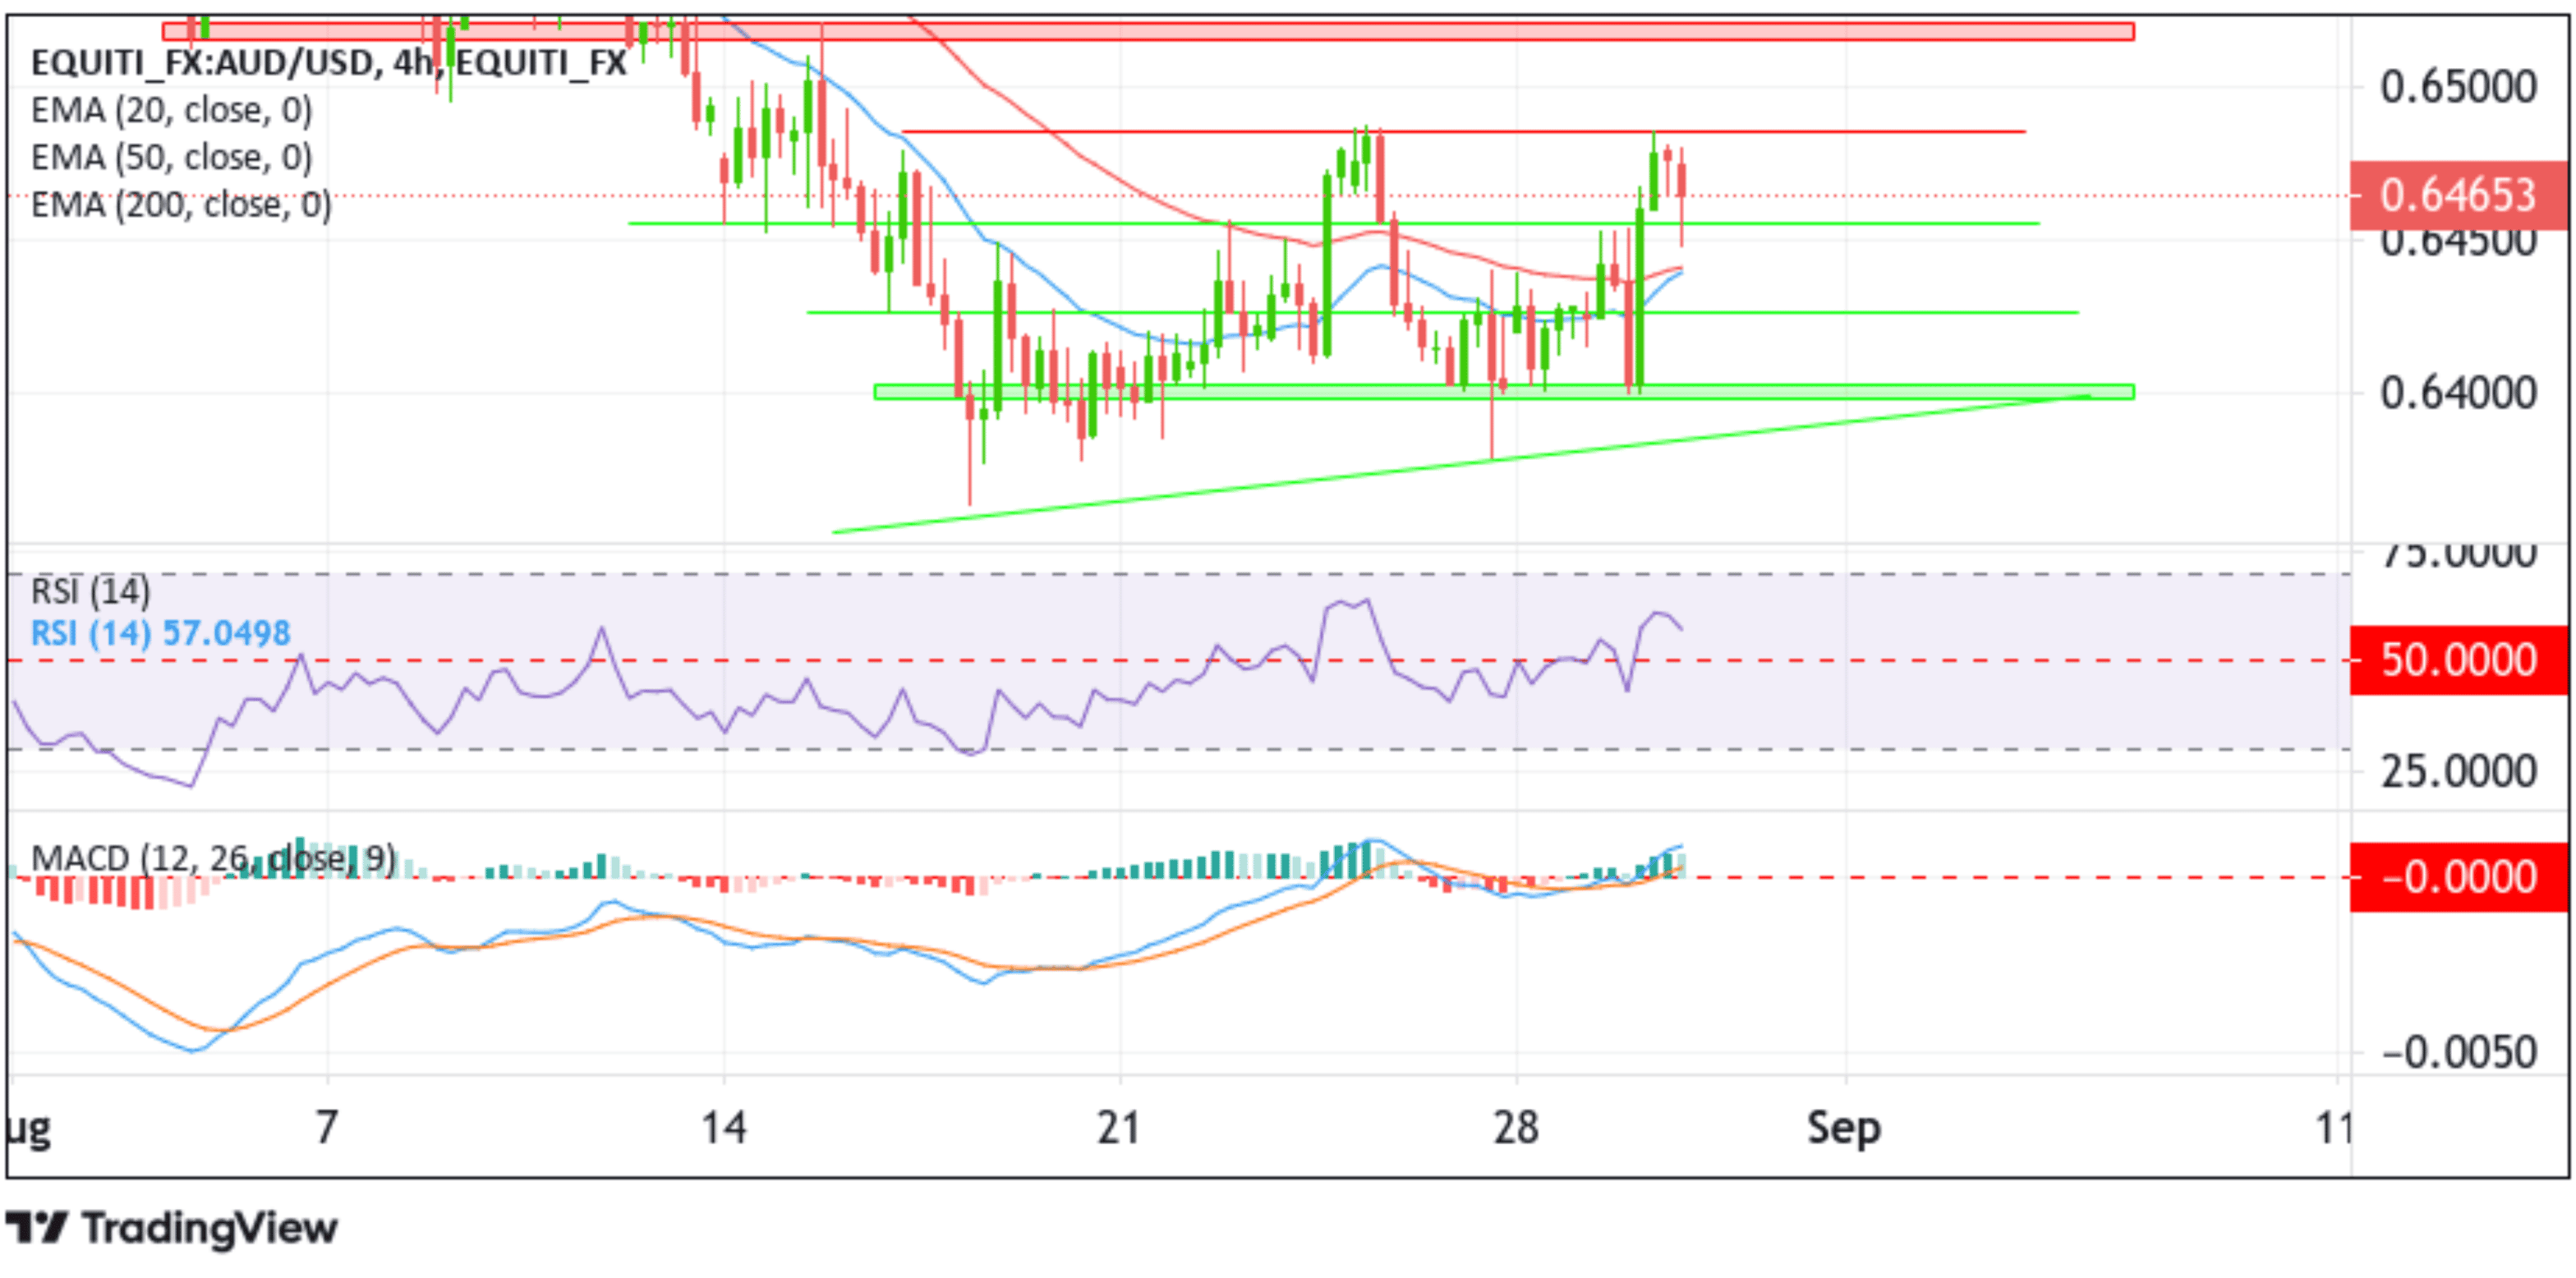Click the RSI 50.0000 level label

pos(2458,660)
